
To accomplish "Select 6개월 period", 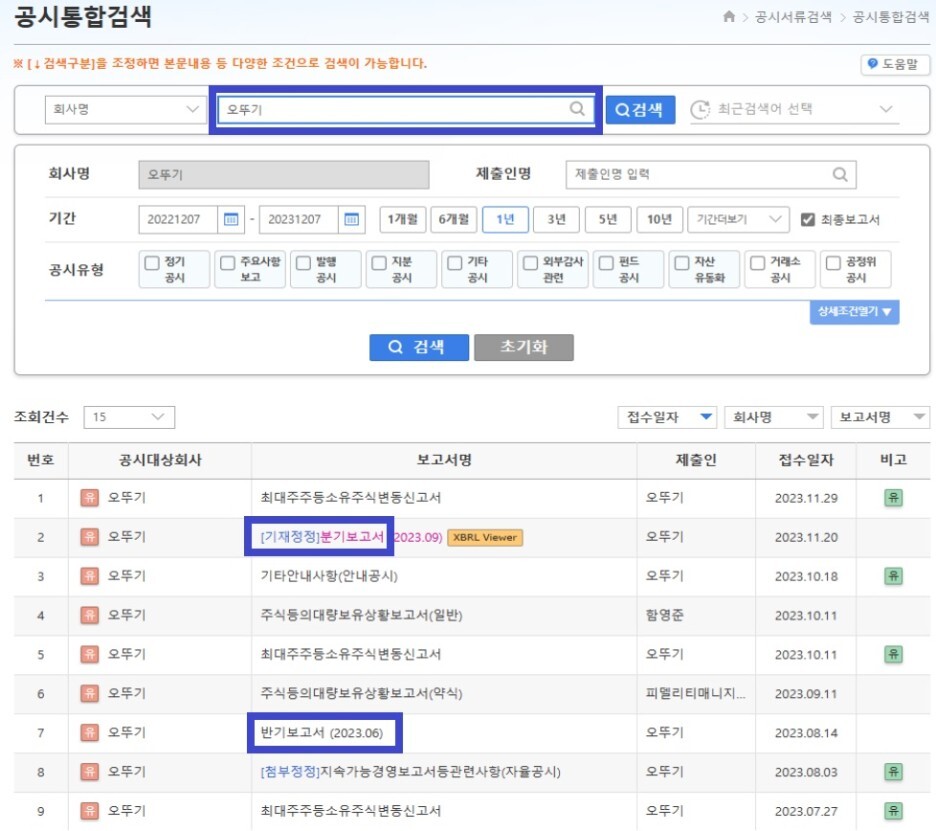I will click(454, 220).
